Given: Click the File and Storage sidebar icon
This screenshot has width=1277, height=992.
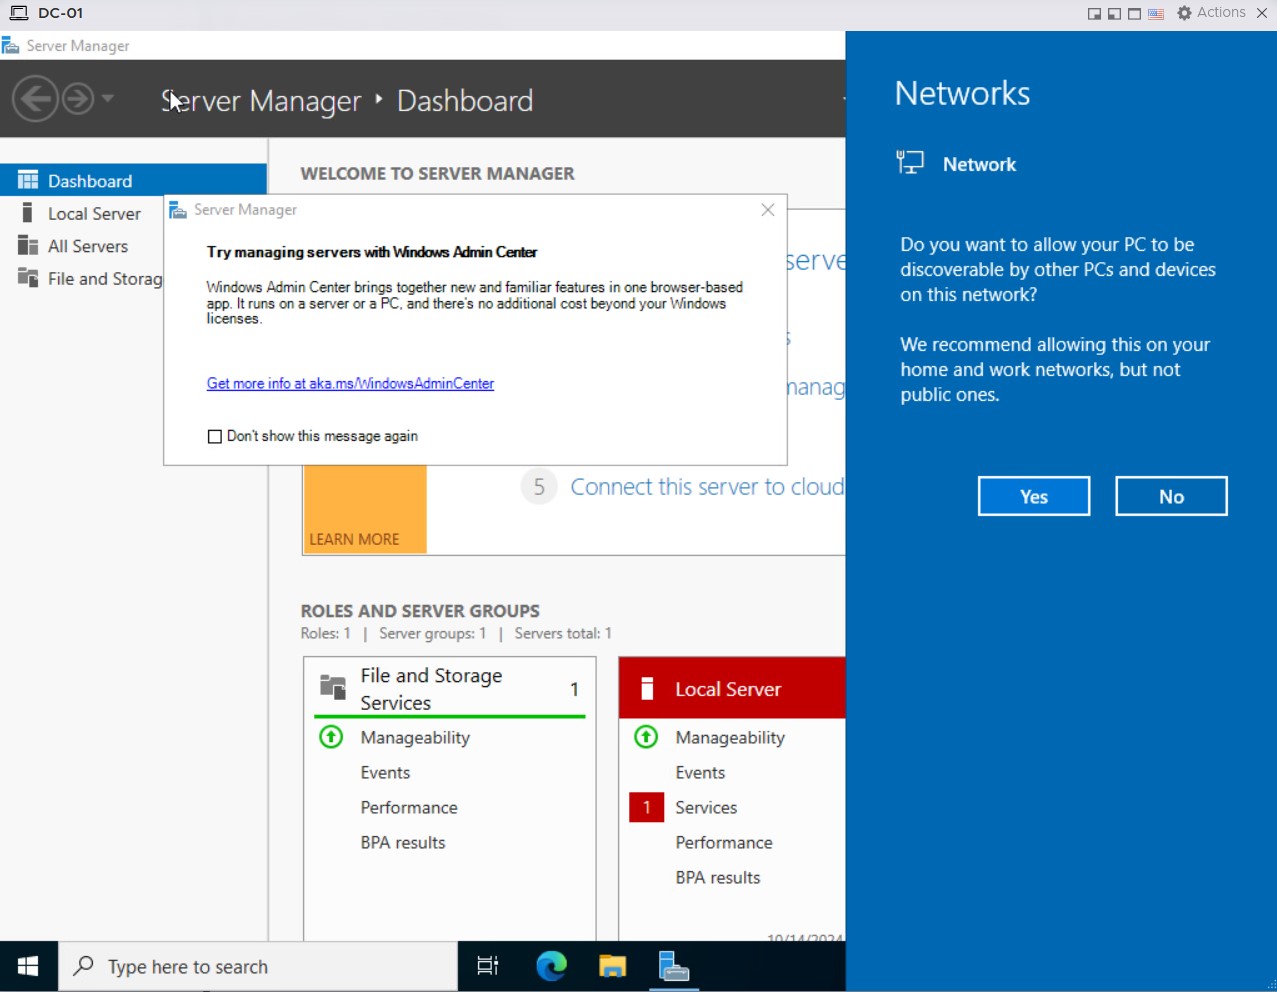Looking at the screenshot, I should (28, 279).
